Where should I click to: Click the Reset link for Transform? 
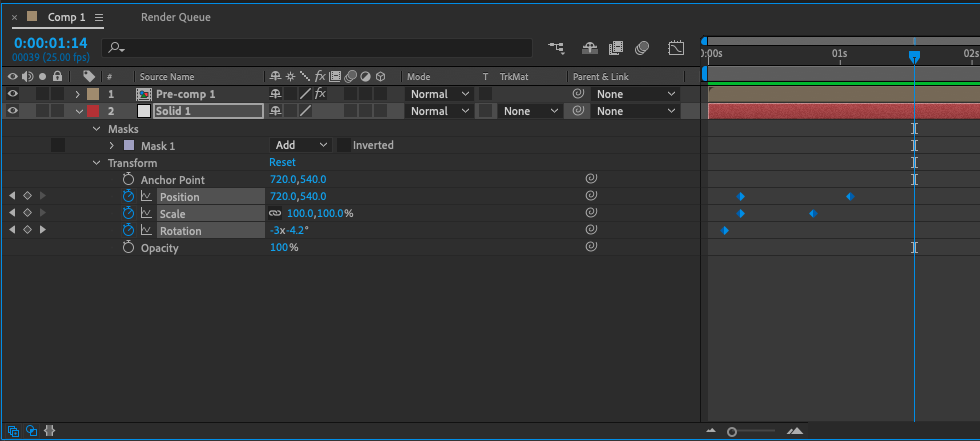[x=282, y=163]
